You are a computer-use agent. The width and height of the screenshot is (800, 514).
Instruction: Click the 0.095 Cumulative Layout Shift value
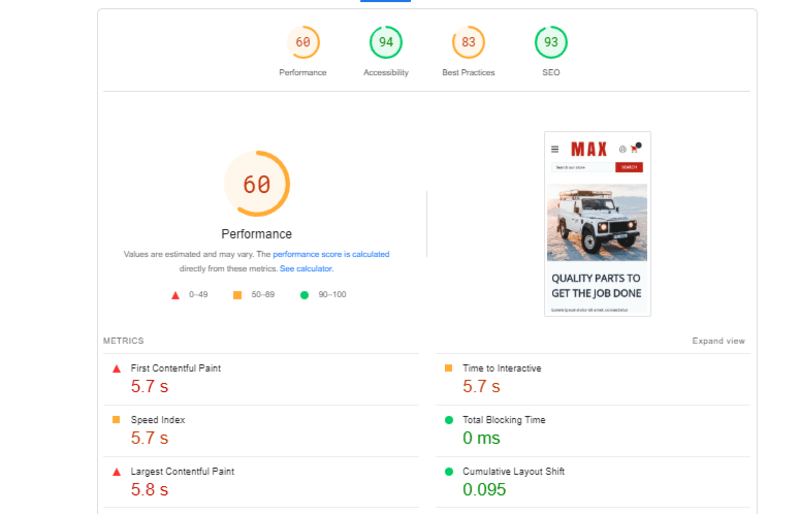click(484, 489)
